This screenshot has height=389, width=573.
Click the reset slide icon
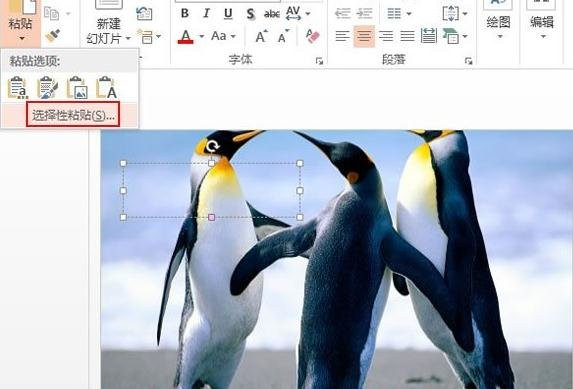(144, 14)
